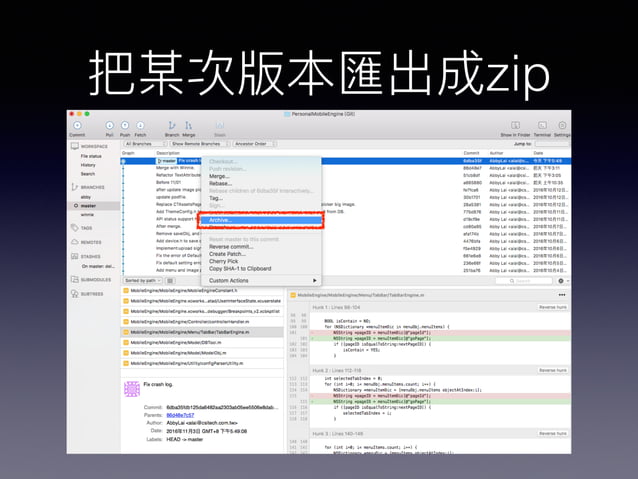Click the TAGS section icon in sidebar
Viewport: 638px width, 479px height.
(74, 228)
